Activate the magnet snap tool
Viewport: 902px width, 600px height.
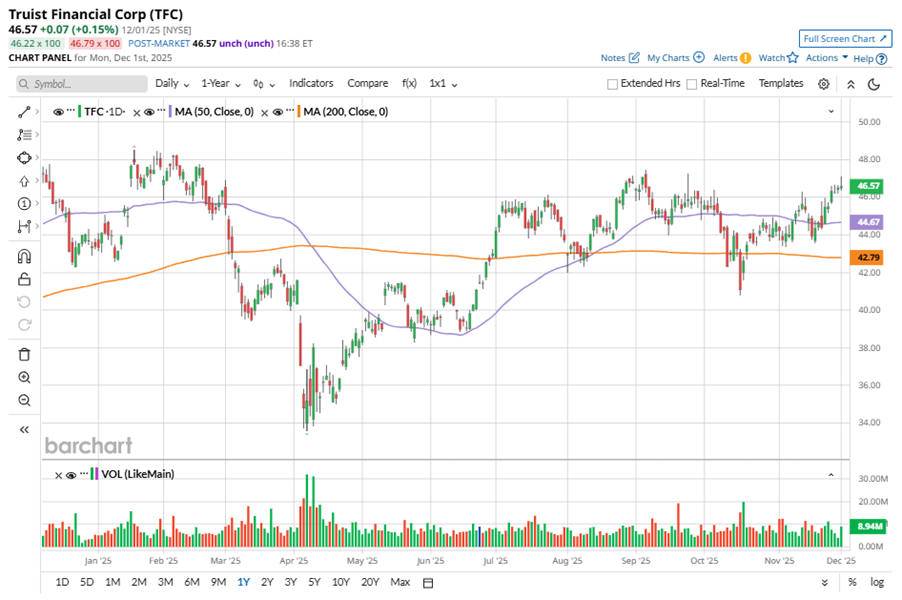(25, 256)
